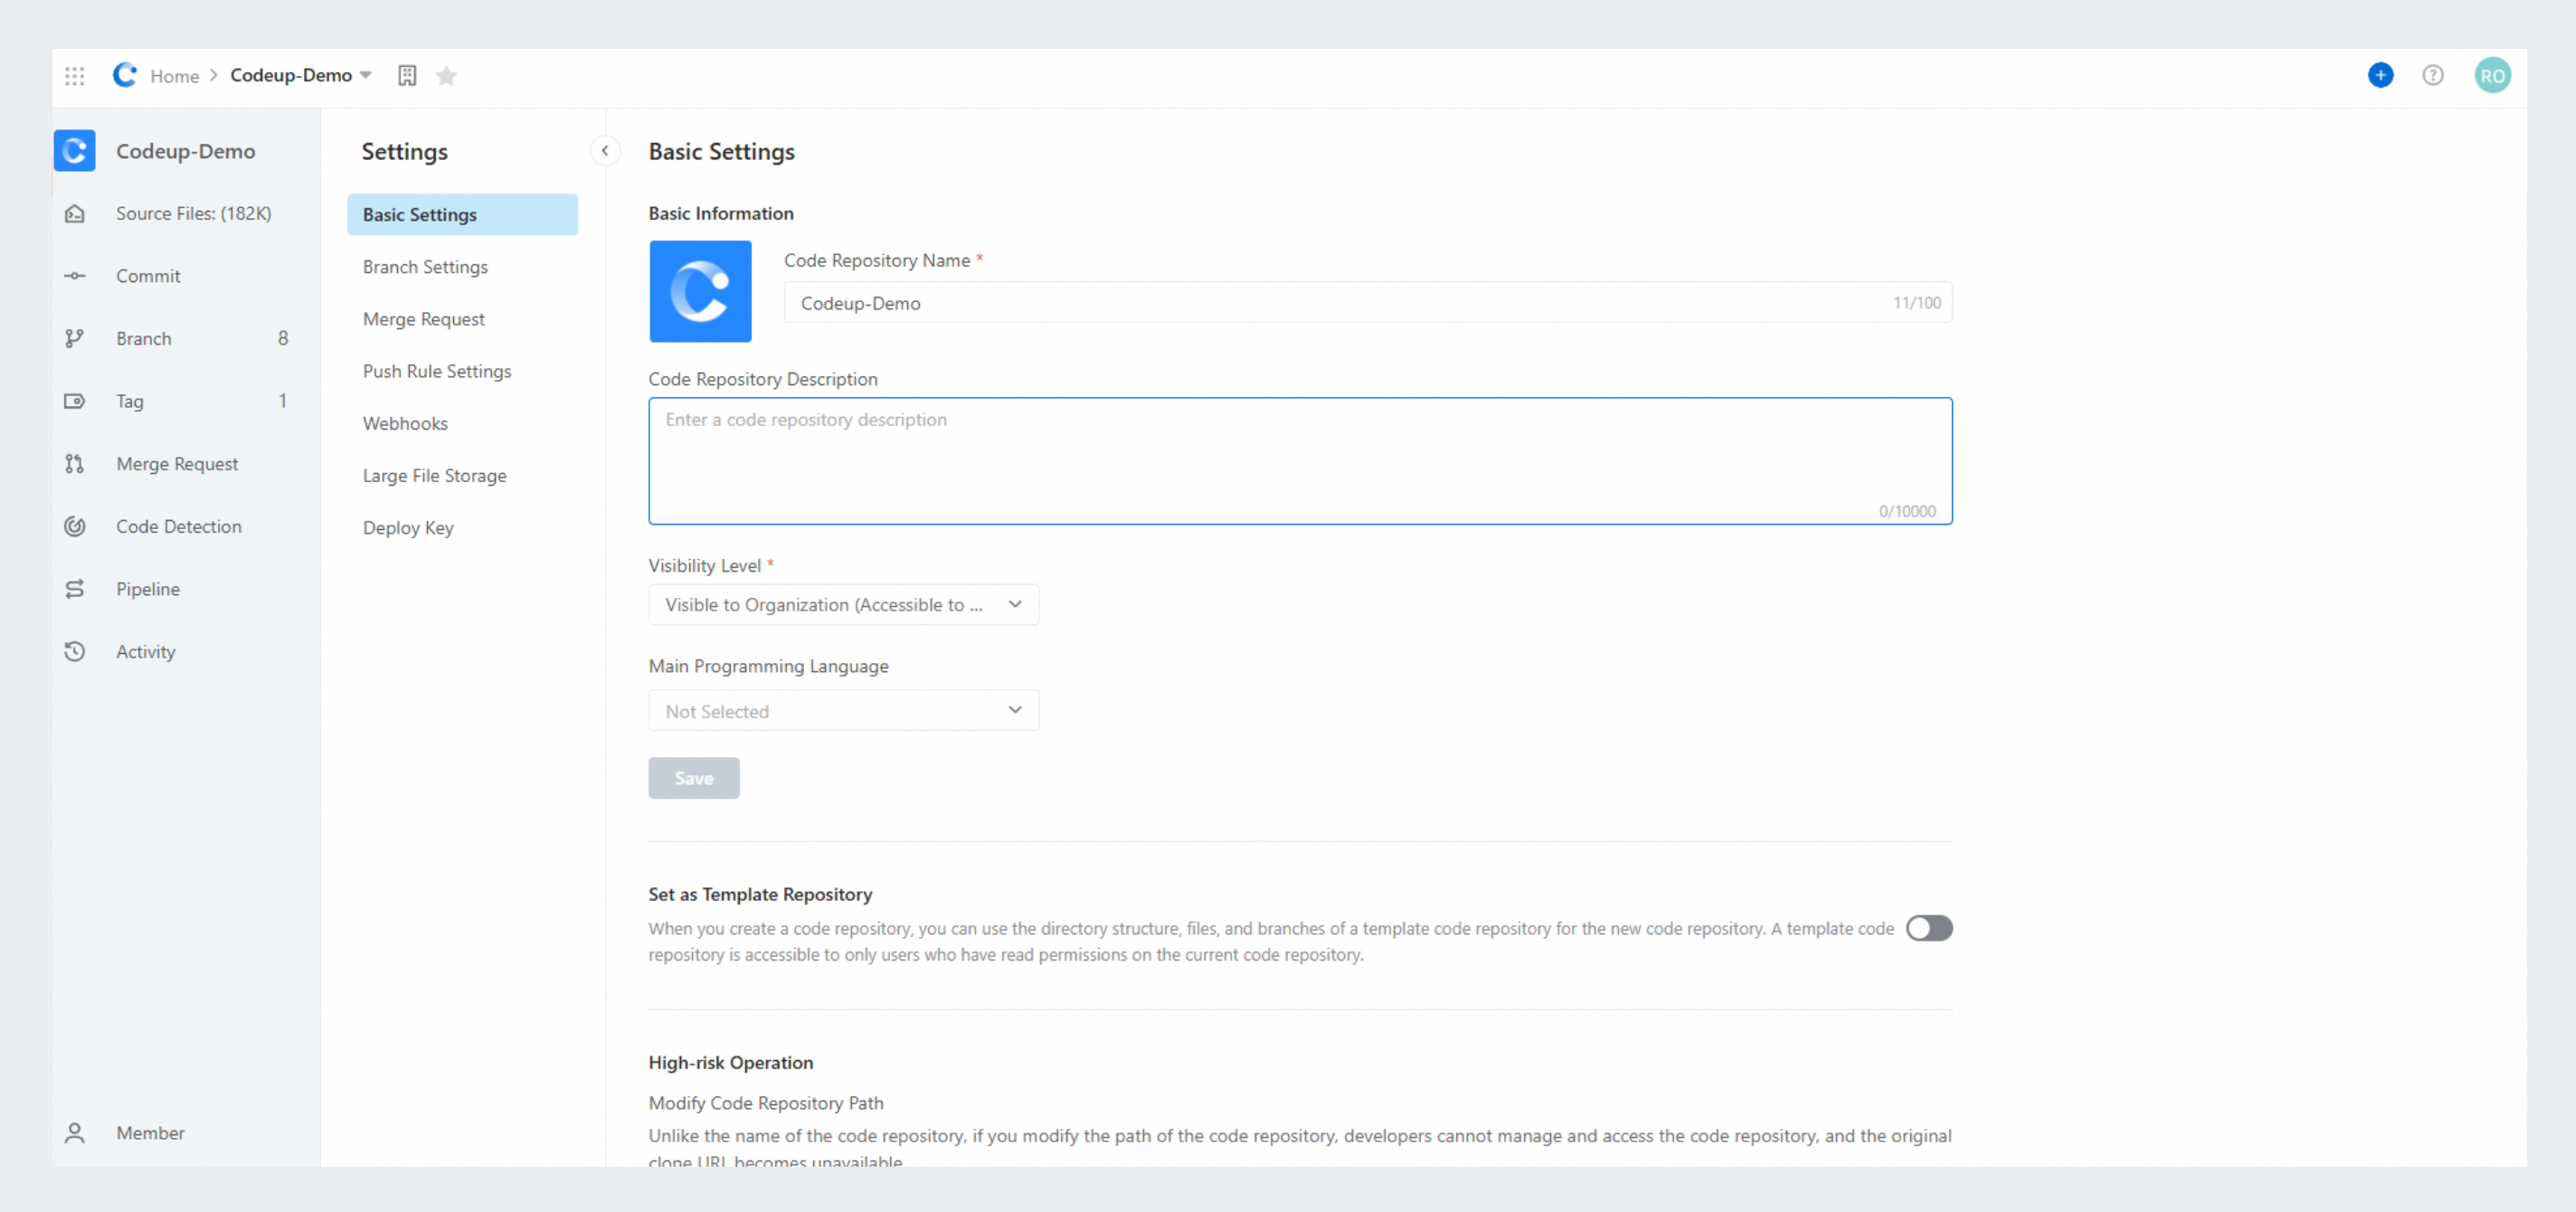The height and width of the screenshot is (1212, 2576).
Task: Star the Codeup-Demo repository
Action: pyautogui.click(x=447, y=76)
